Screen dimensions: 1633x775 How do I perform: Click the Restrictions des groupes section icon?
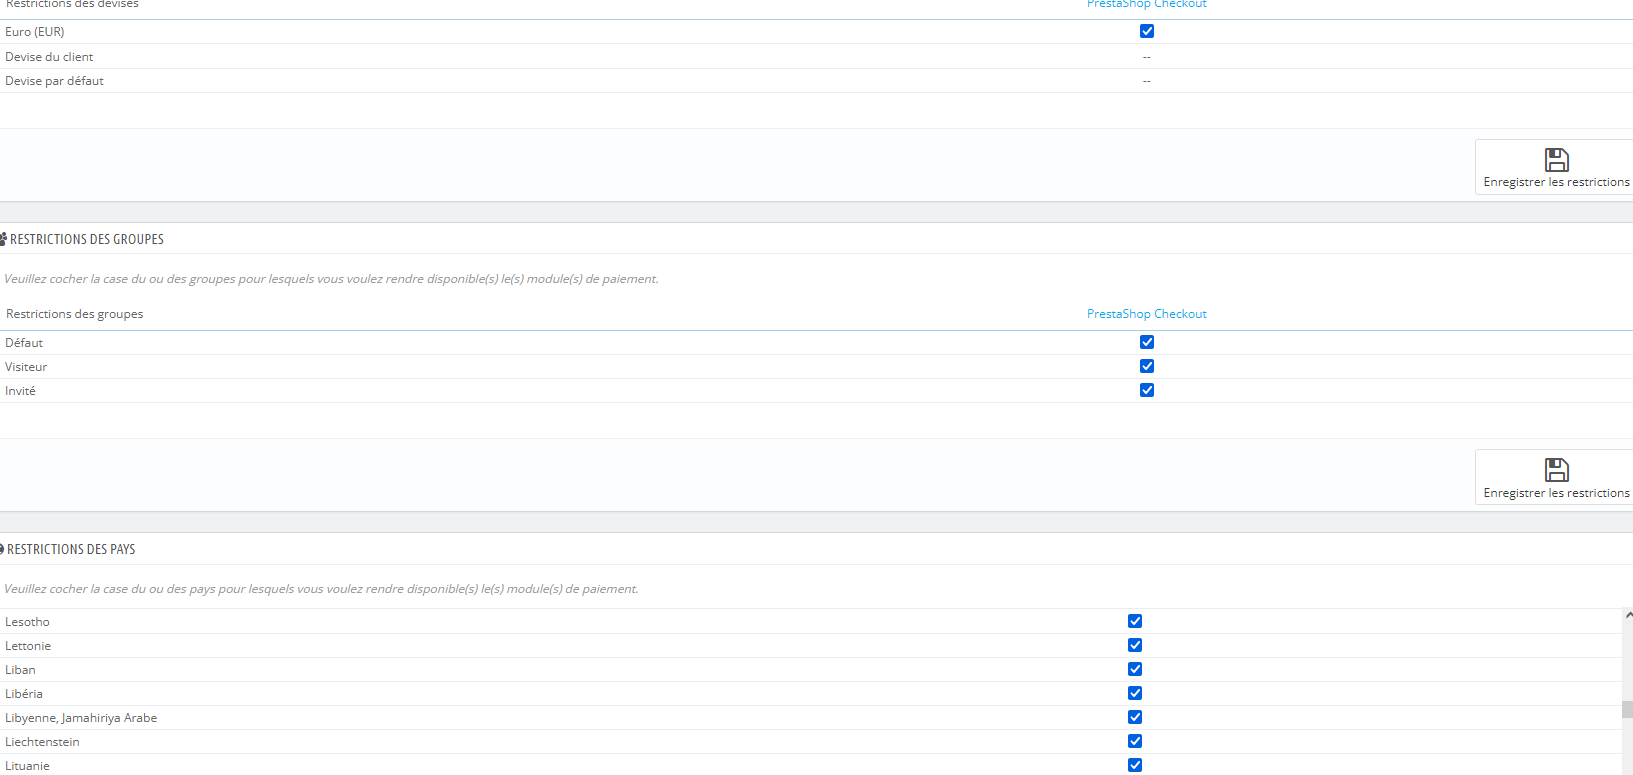click(x=3, y=239)
